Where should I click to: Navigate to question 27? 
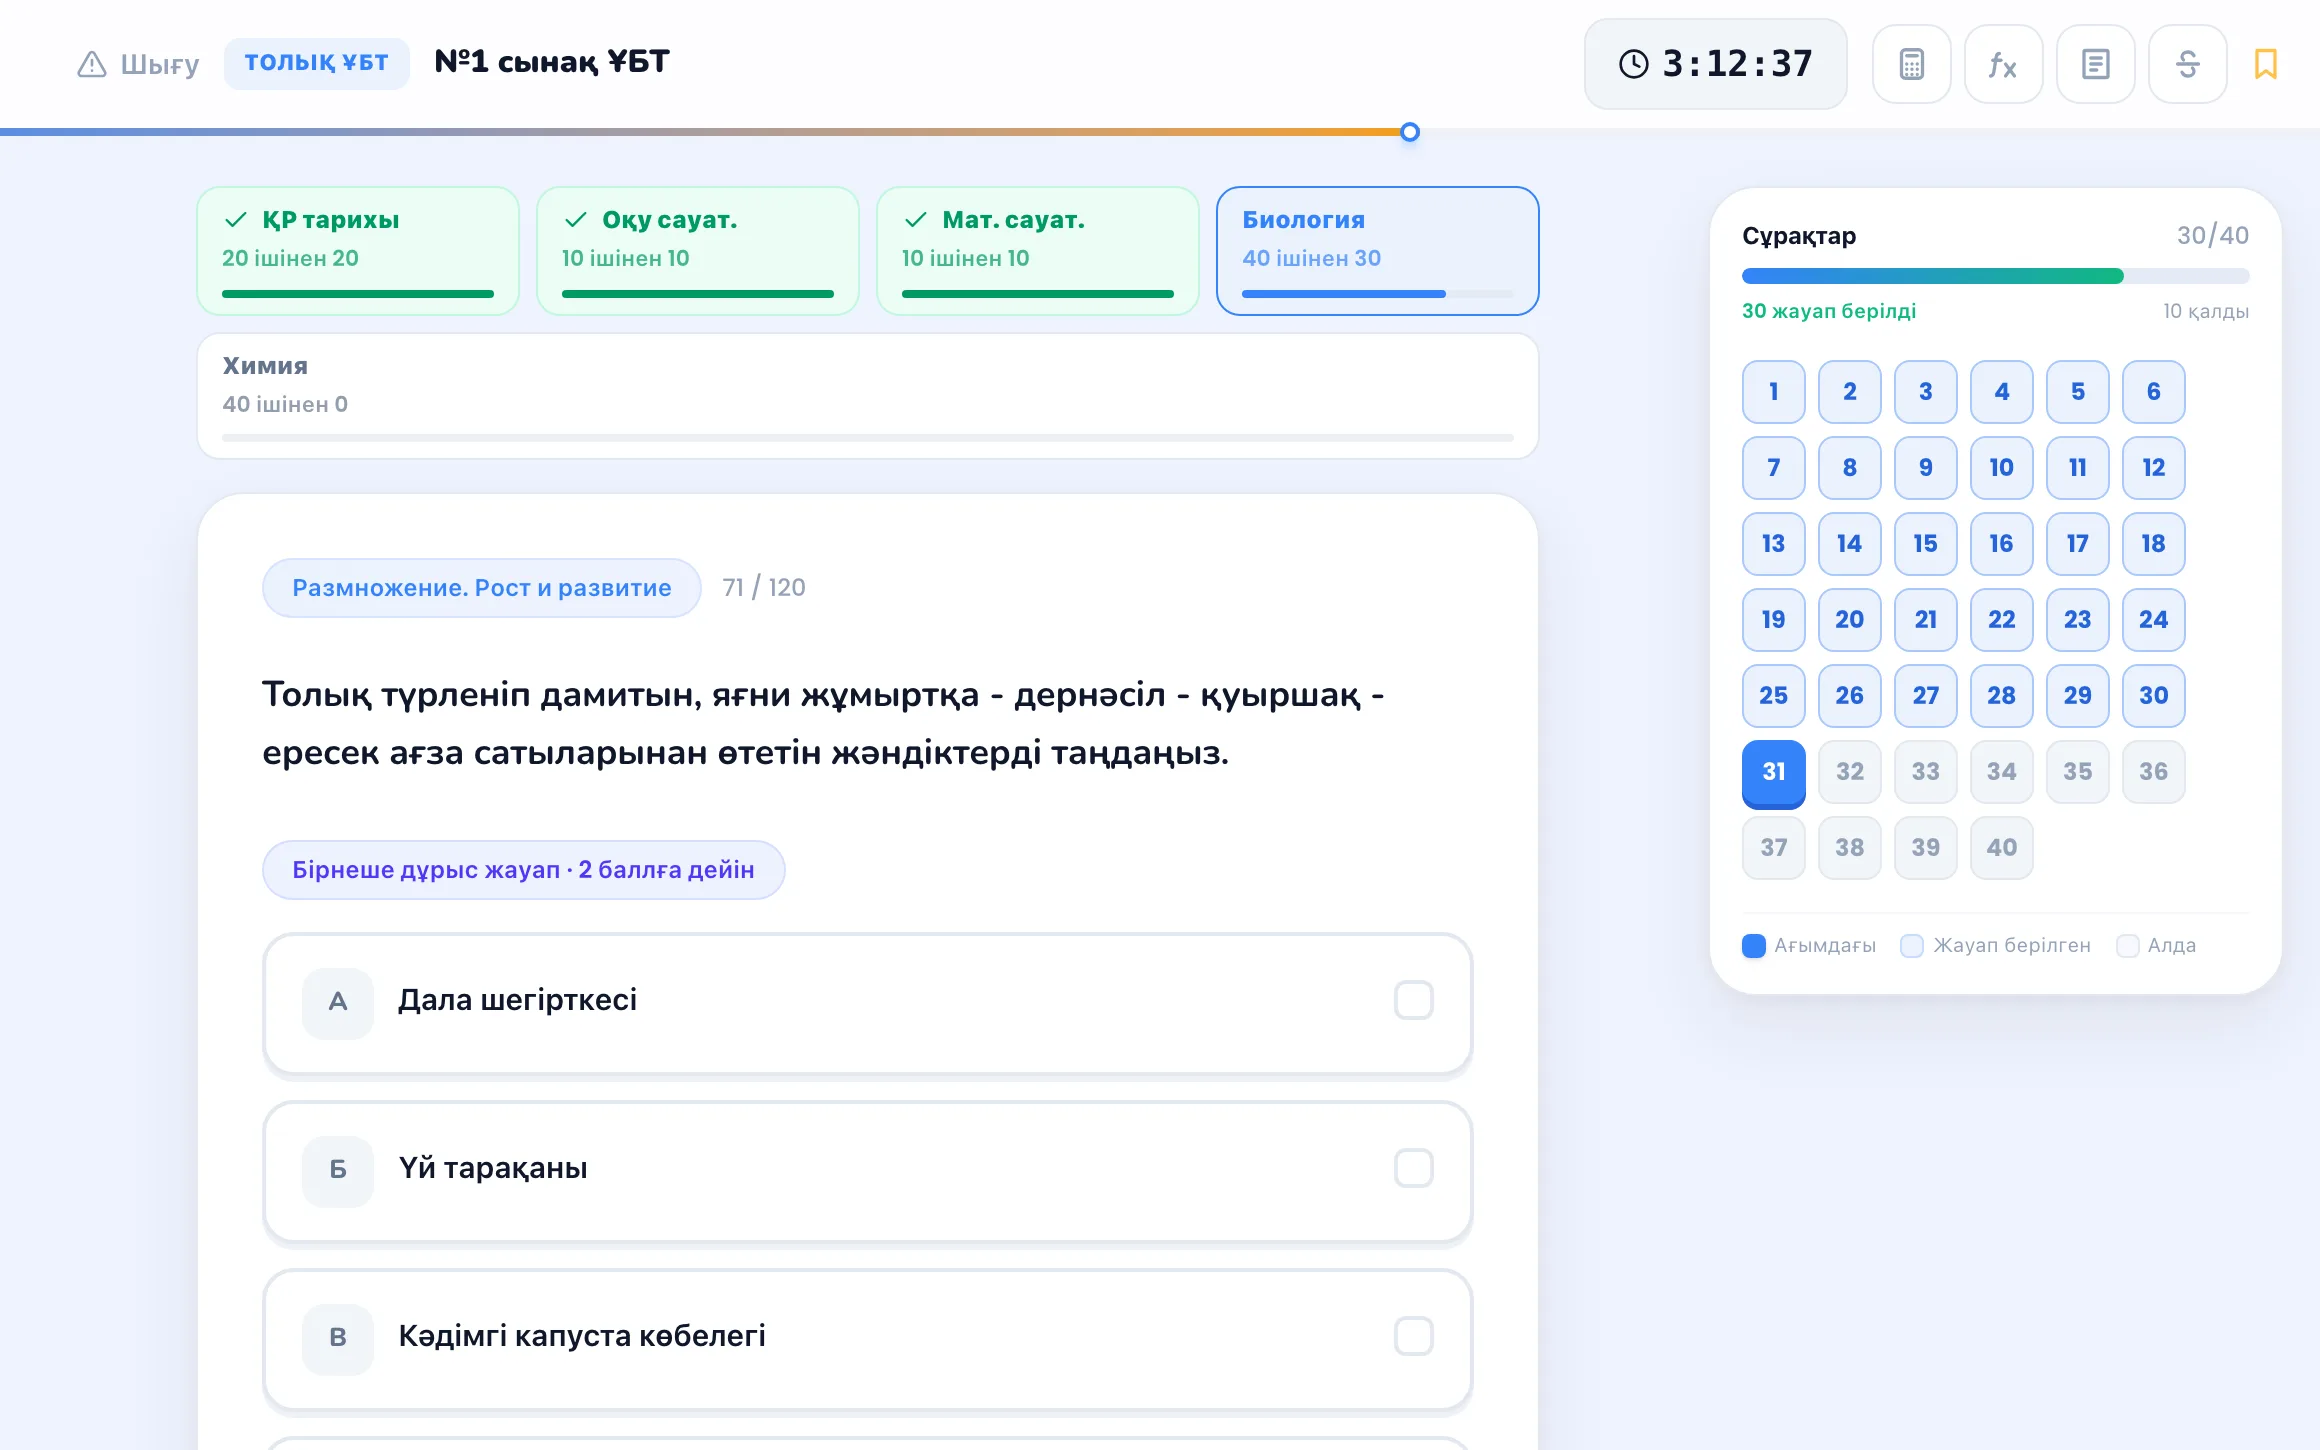point(1925,696)
